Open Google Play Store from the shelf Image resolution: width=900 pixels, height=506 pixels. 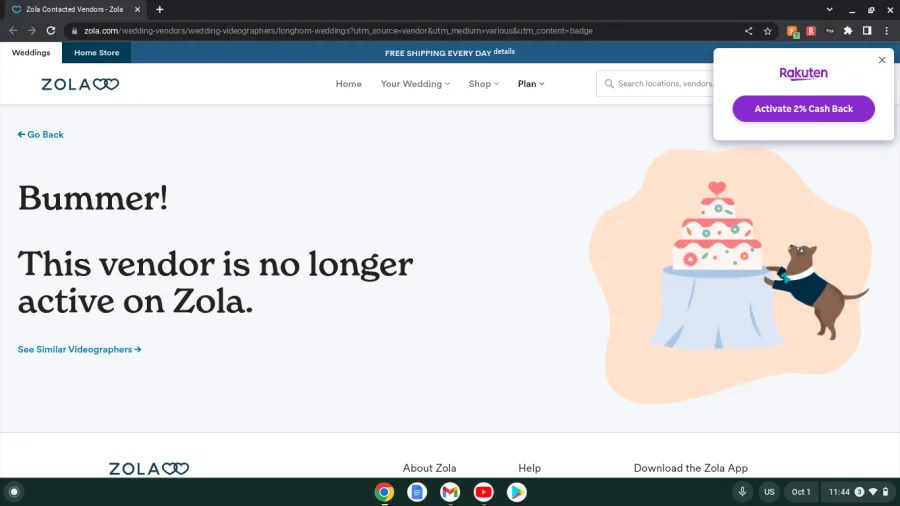(x=516, y=492)
